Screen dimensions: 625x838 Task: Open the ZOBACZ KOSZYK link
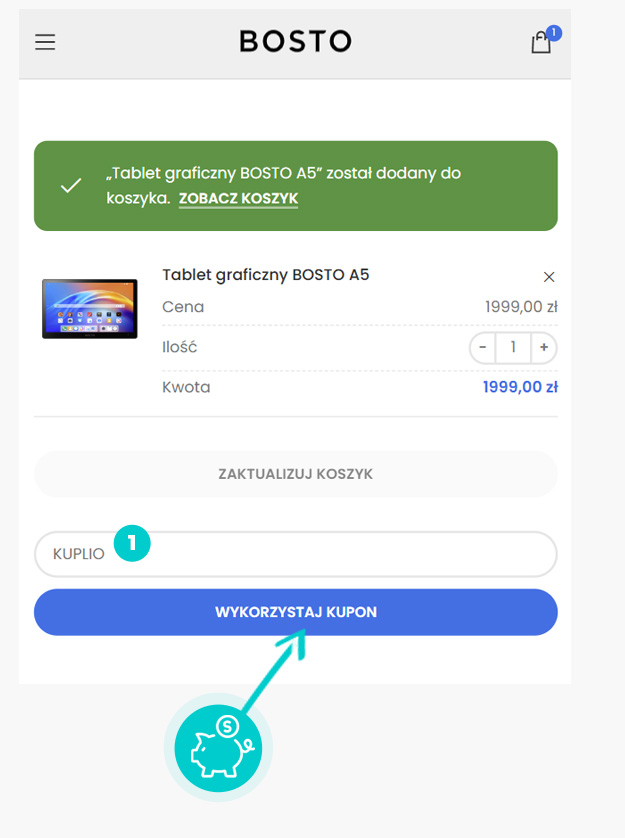(x=238, y=198)
